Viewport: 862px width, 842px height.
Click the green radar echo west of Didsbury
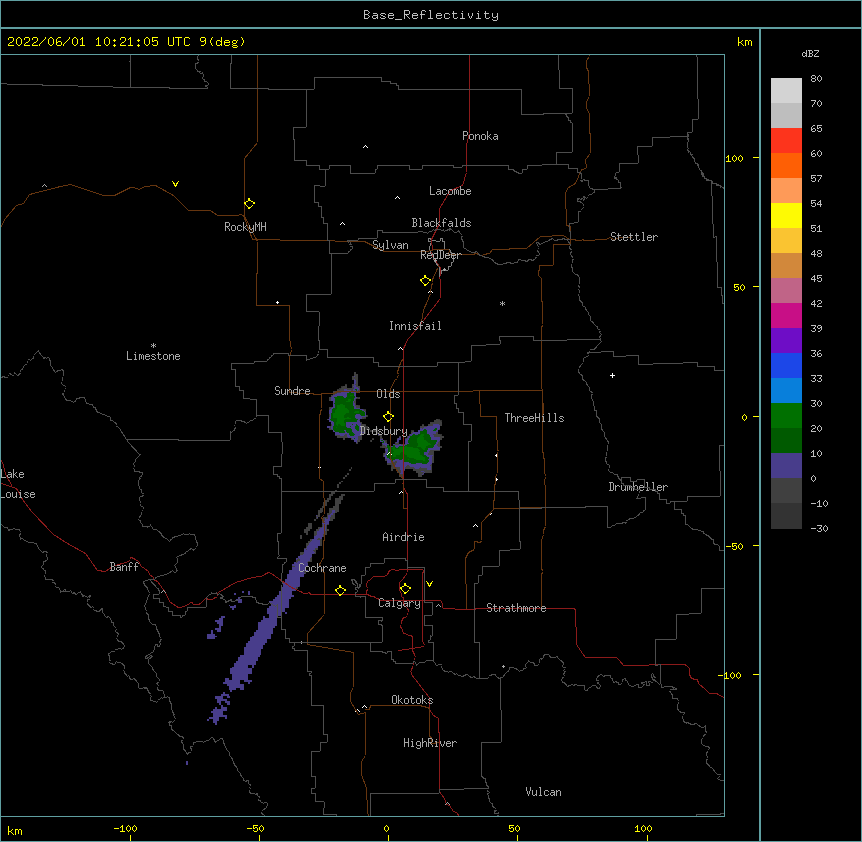coord(345,413)
